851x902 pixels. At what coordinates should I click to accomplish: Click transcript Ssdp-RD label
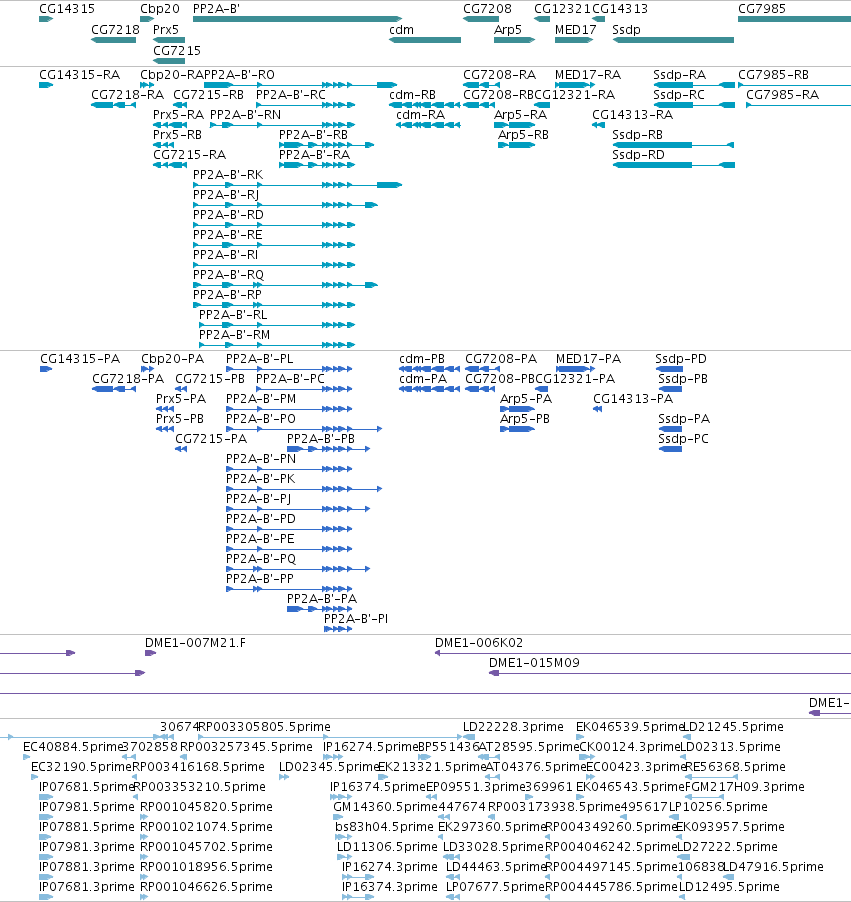point(639,155)
